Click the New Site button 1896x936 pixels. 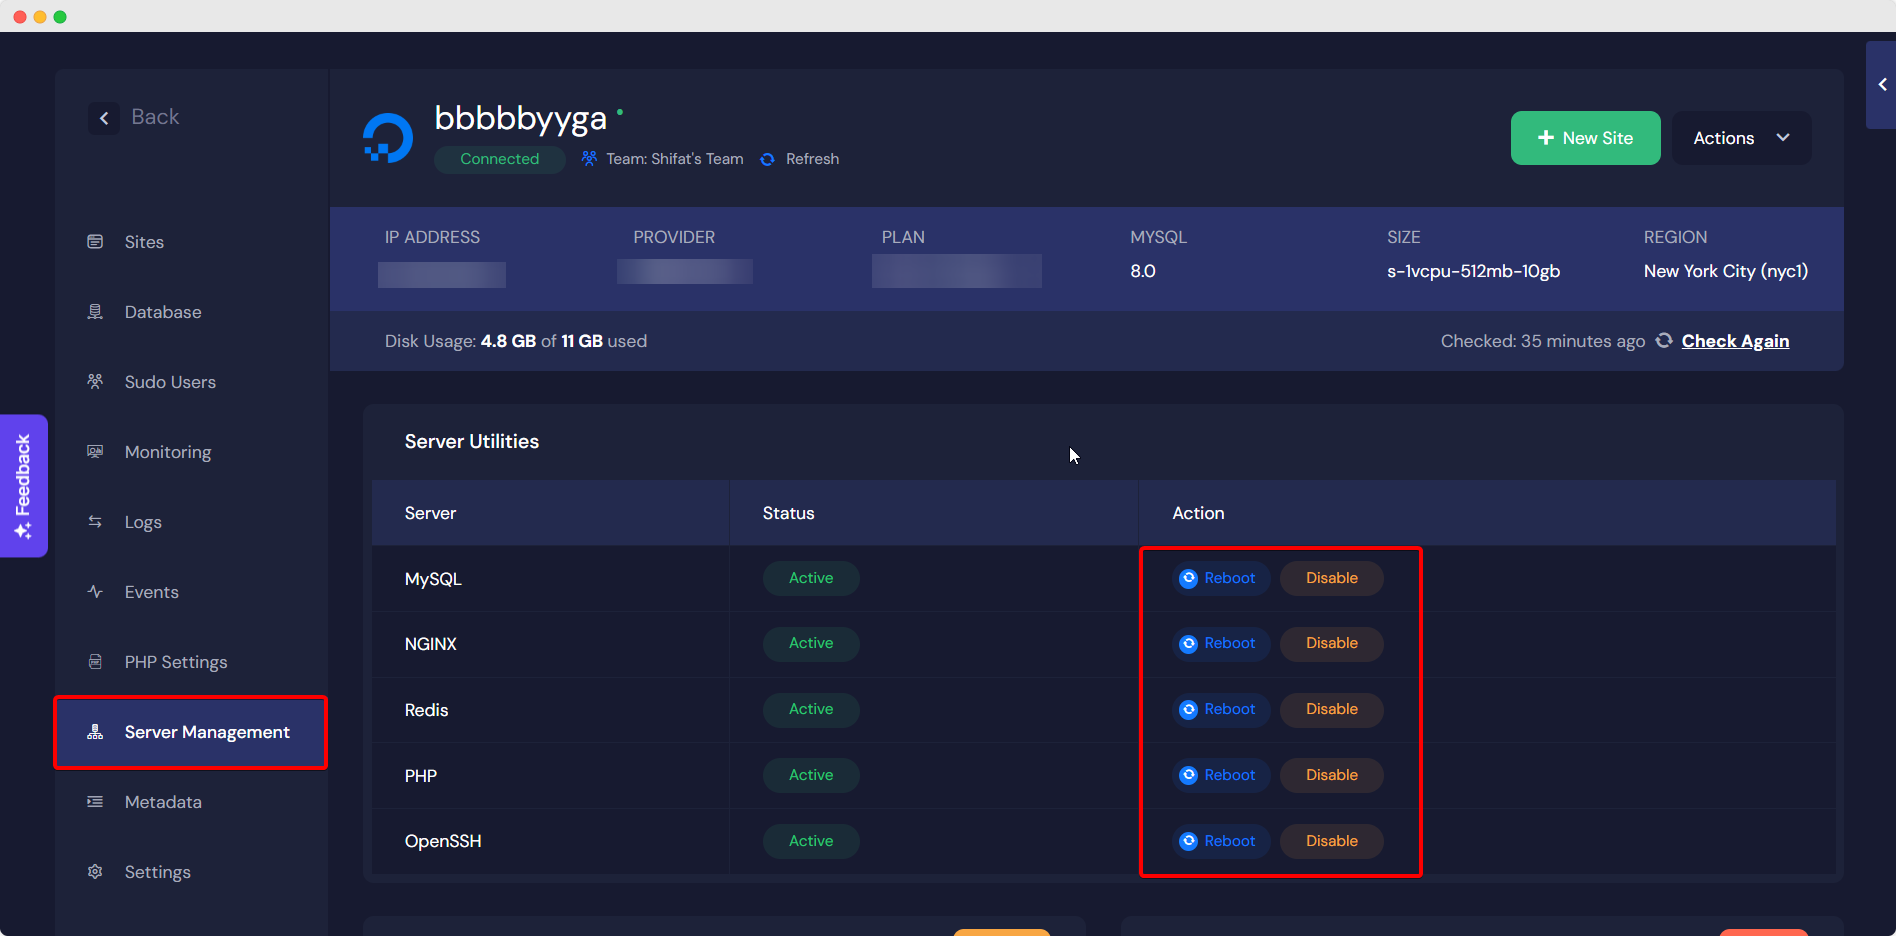tap(1585, 137)
